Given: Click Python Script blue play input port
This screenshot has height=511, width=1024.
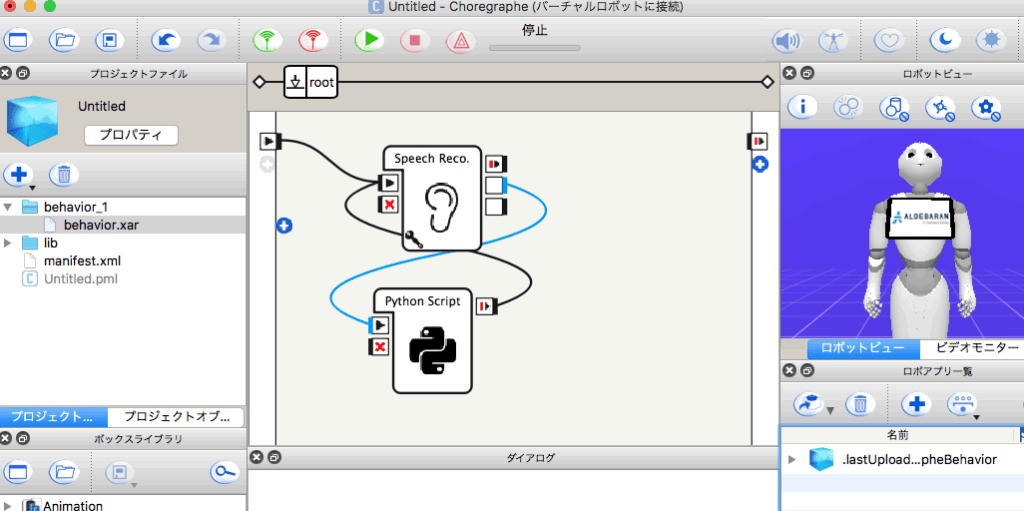Looking at the screenshot, I should 379,324.
